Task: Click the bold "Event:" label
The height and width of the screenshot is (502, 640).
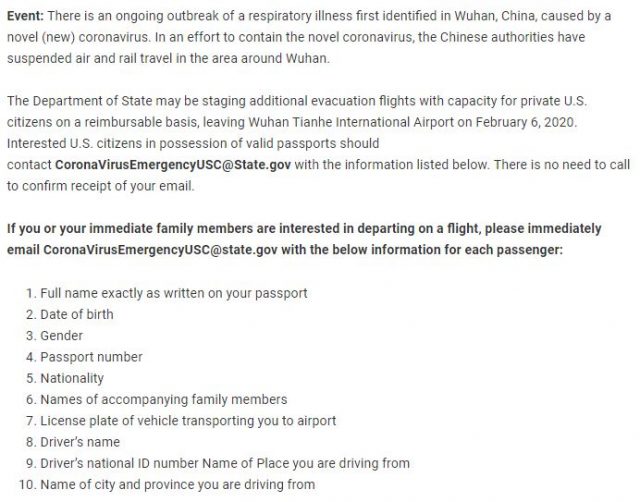Action: point(28,12)
